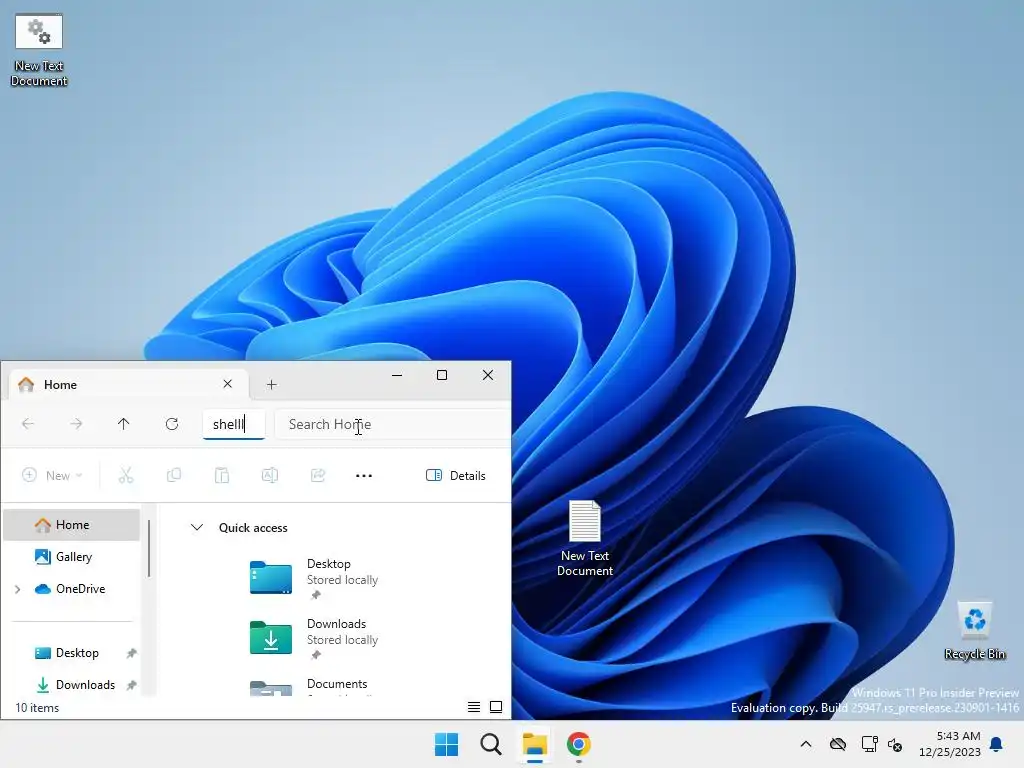
Task: Refresh the File Explorer view
Action: 172,424
